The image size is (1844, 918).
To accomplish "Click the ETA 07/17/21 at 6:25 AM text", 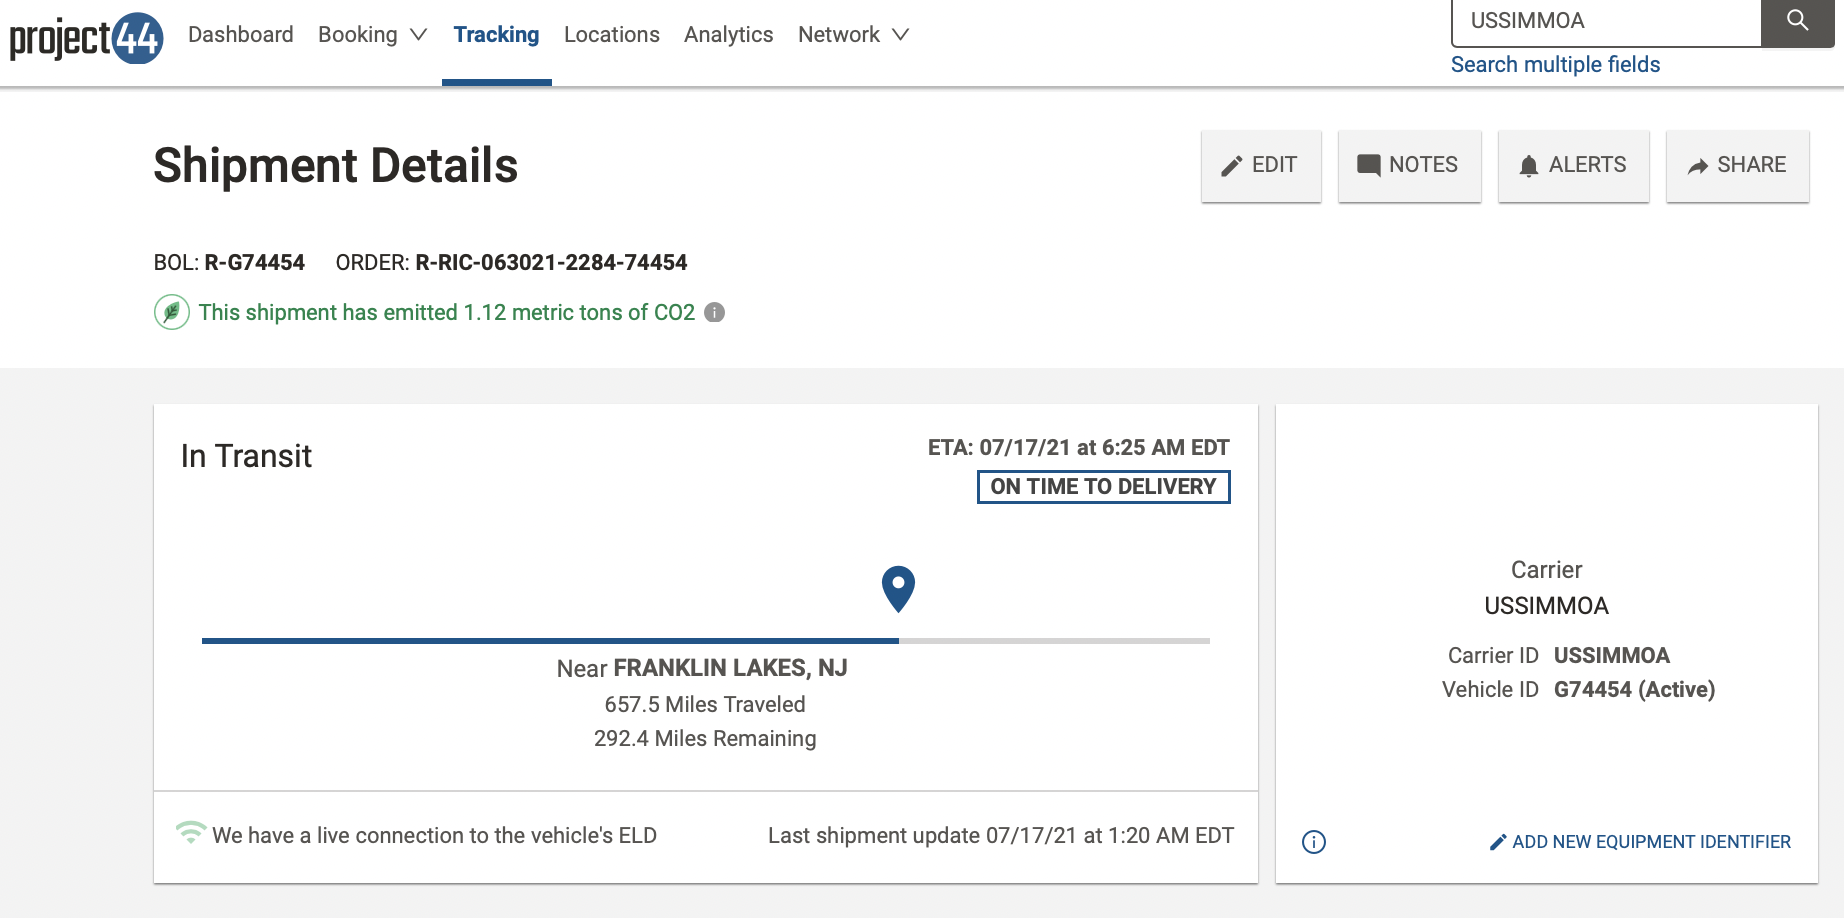I will click(1079, 448).
